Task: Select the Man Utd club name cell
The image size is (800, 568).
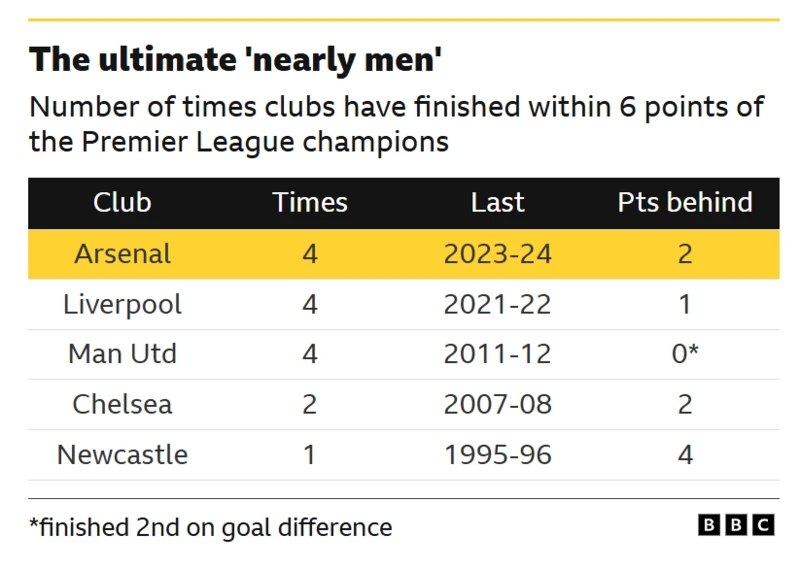Action: pos(122,354)
